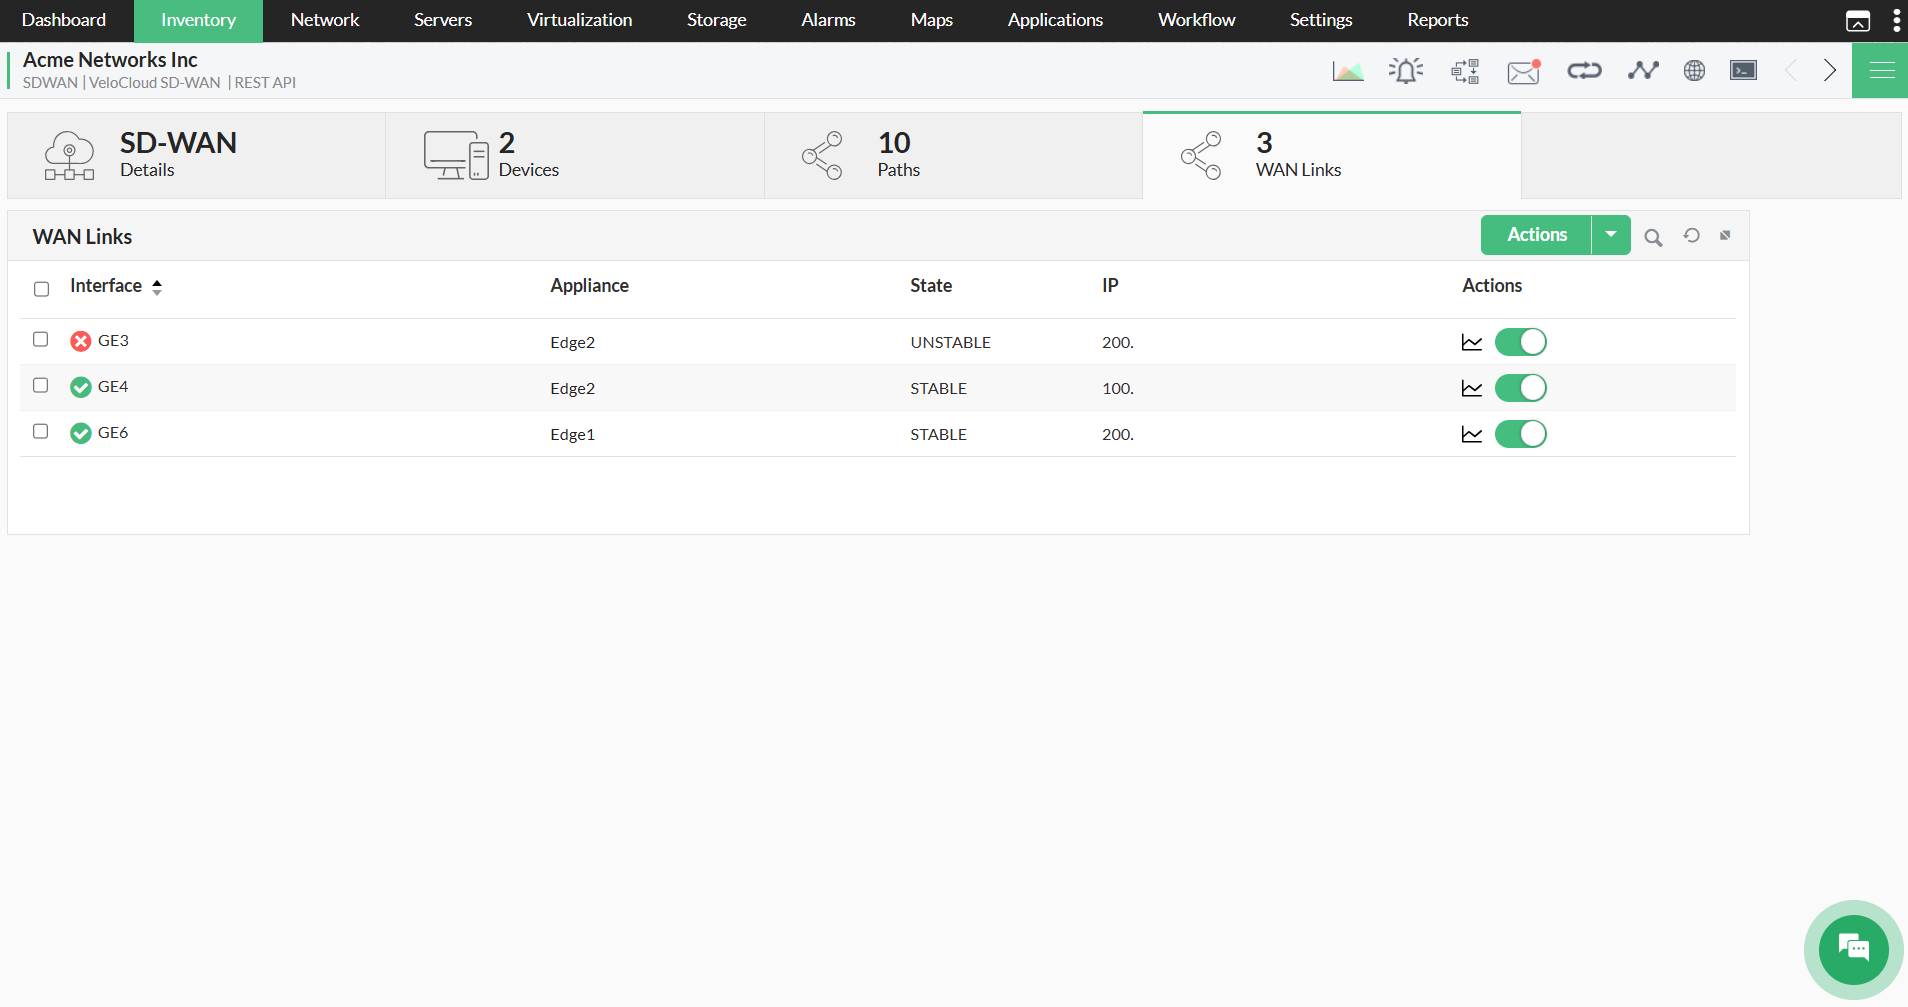This screenshot has width=1908, height=1007.
Task: Open the Reports menu
Action: coord(1438,20)
